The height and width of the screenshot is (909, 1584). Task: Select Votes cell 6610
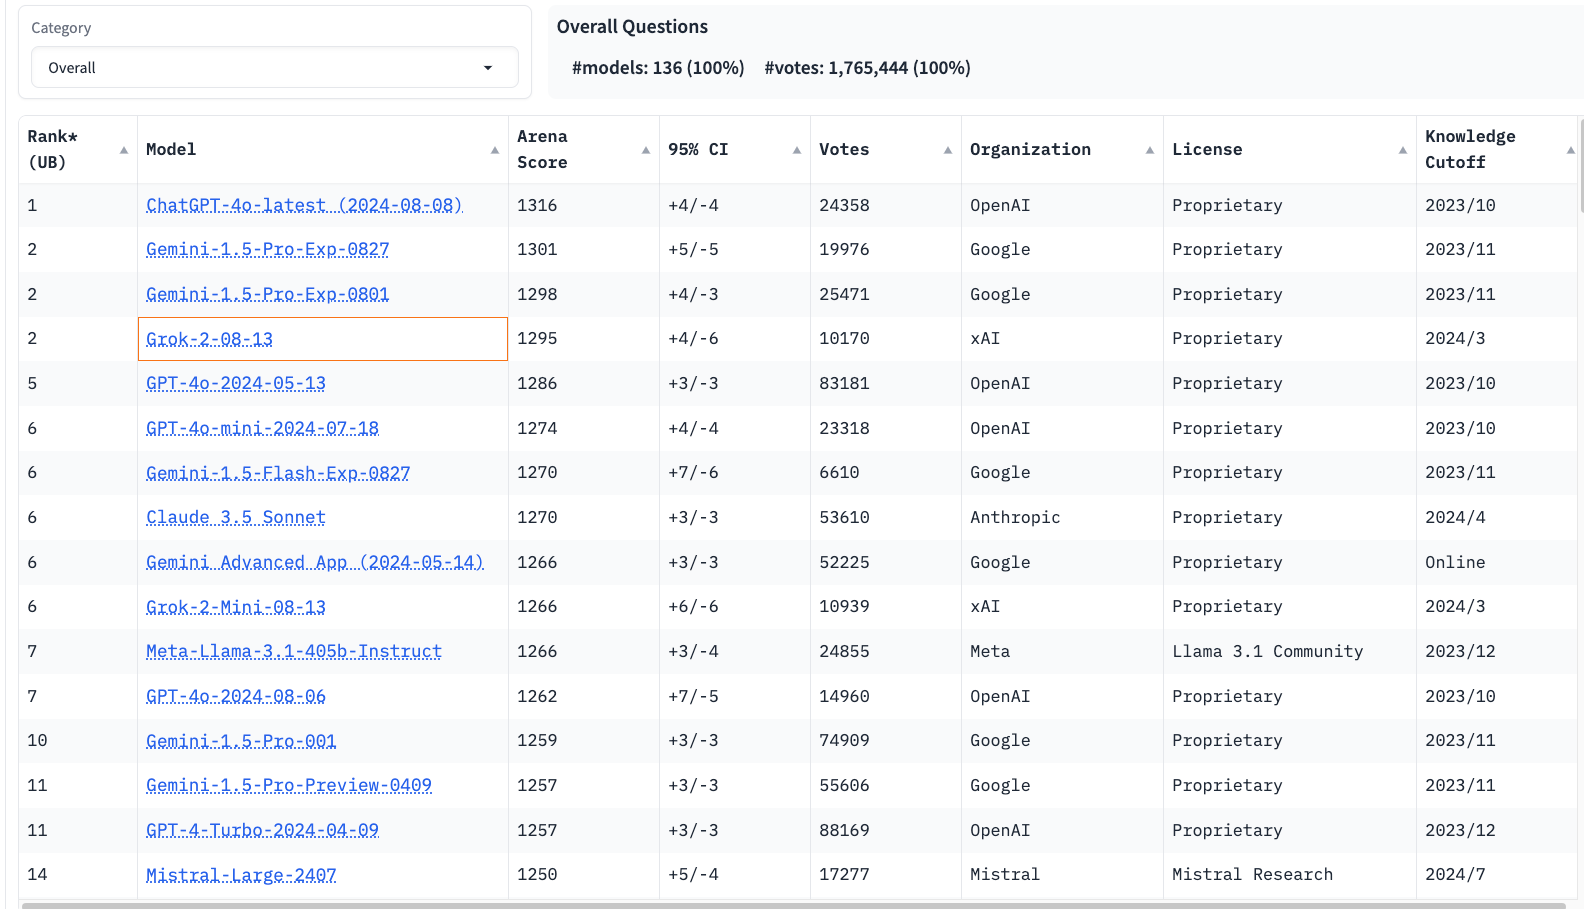[x=886, y=472]
